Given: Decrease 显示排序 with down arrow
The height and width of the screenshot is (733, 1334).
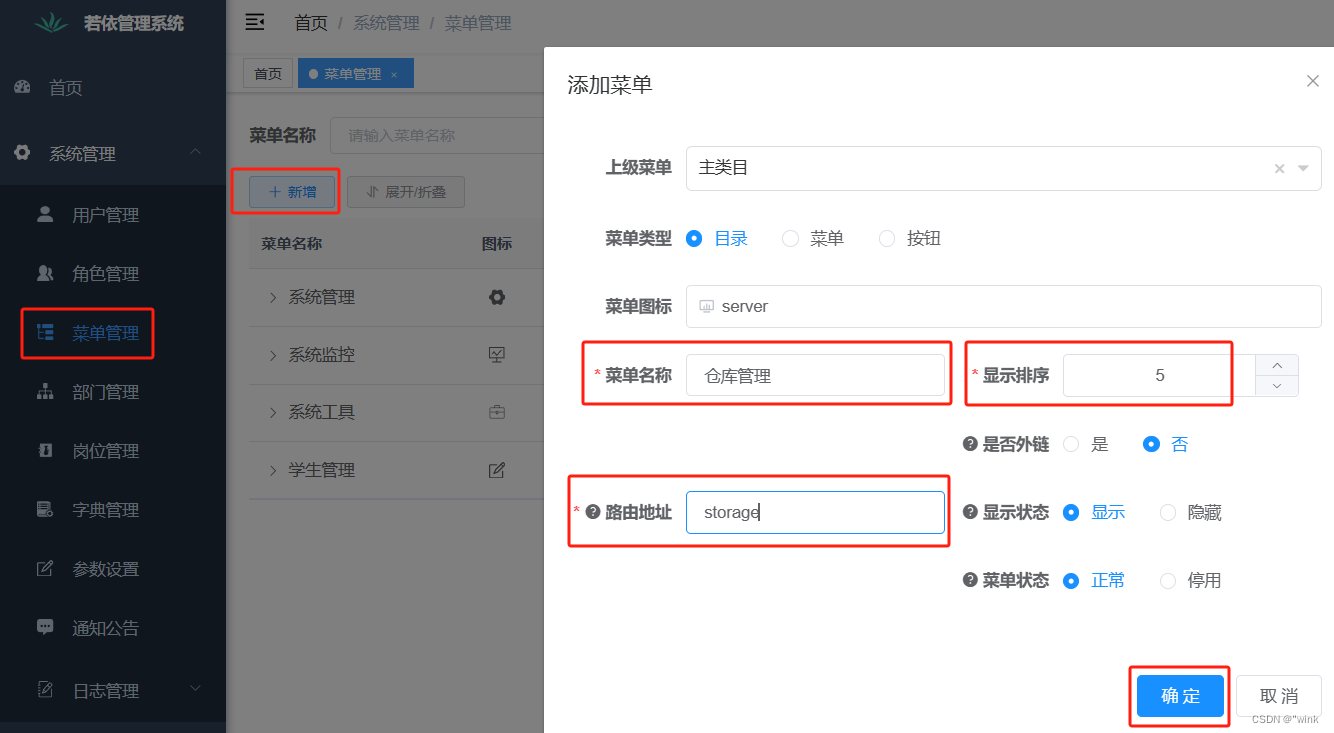Looking at the screenshot, I should 1277,386.
